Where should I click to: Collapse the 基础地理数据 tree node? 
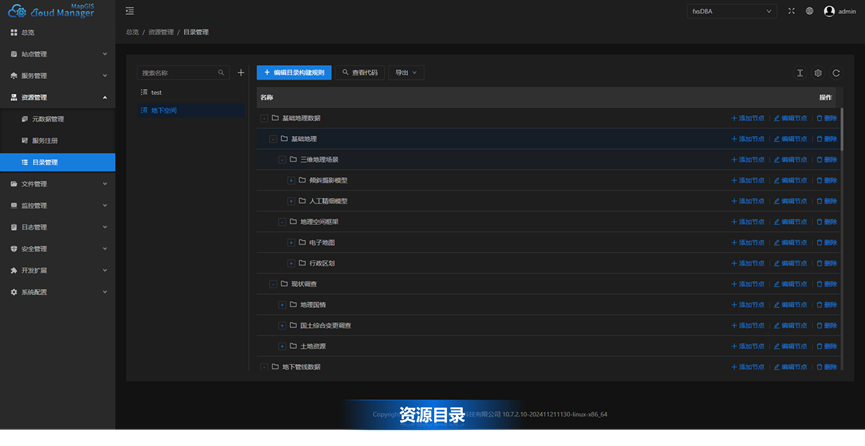(264, 118)
